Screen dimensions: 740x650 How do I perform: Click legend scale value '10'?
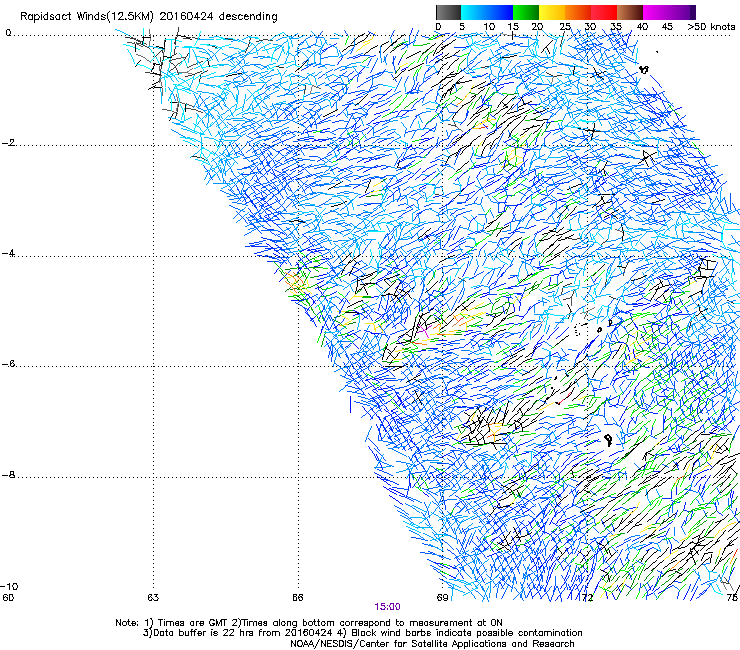[x=489, y=27]
